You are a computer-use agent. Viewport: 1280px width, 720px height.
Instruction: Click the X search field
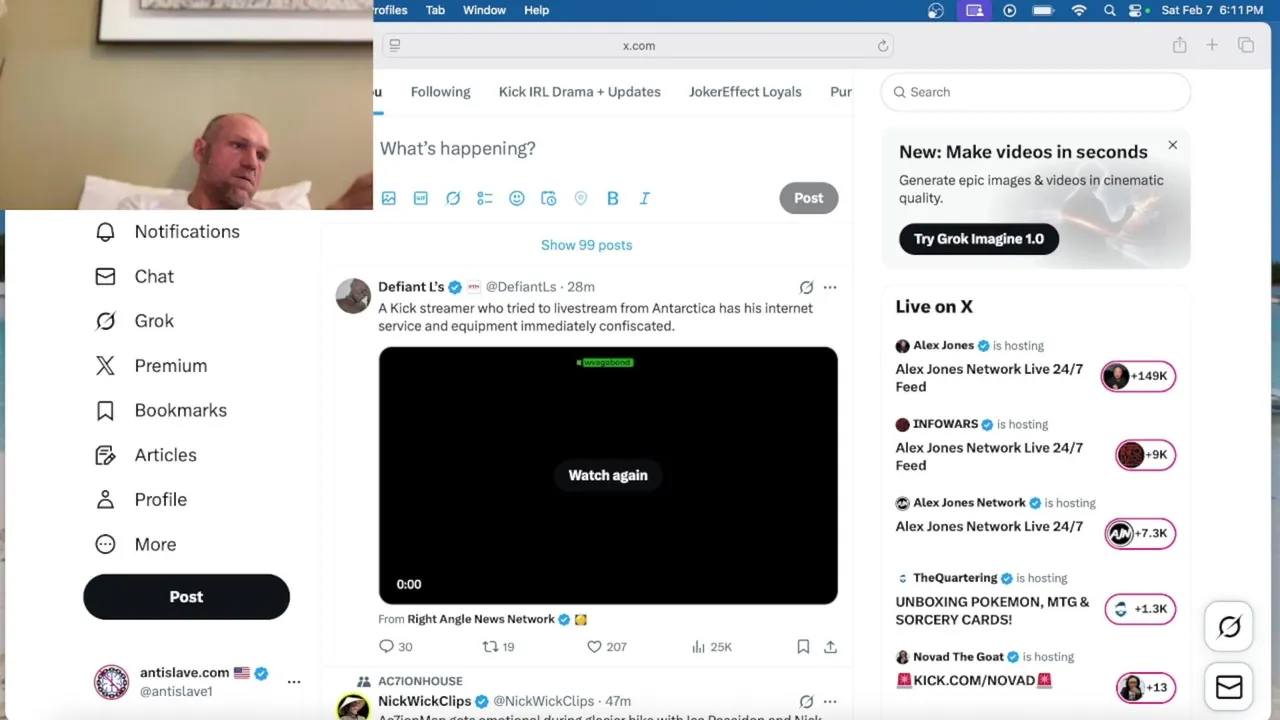tap(1036, 92)
